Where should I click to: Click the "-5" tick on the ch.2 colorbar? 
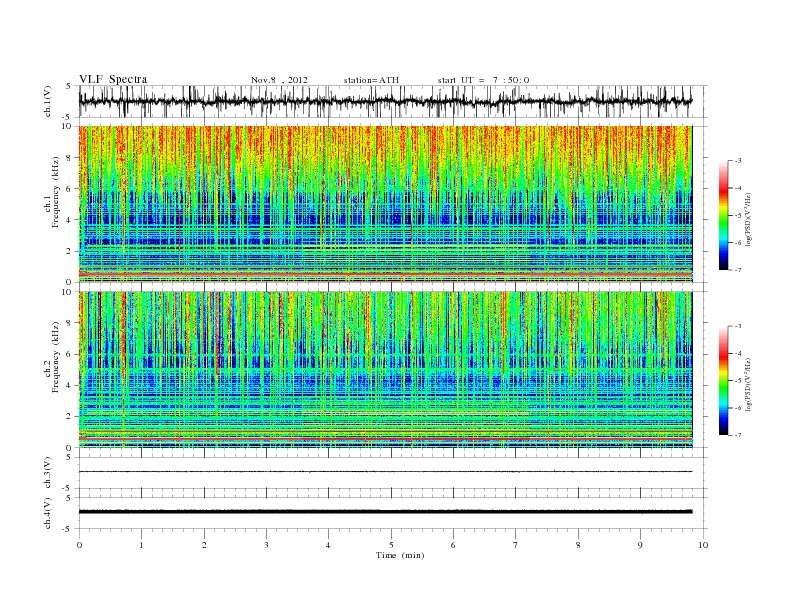738,380
